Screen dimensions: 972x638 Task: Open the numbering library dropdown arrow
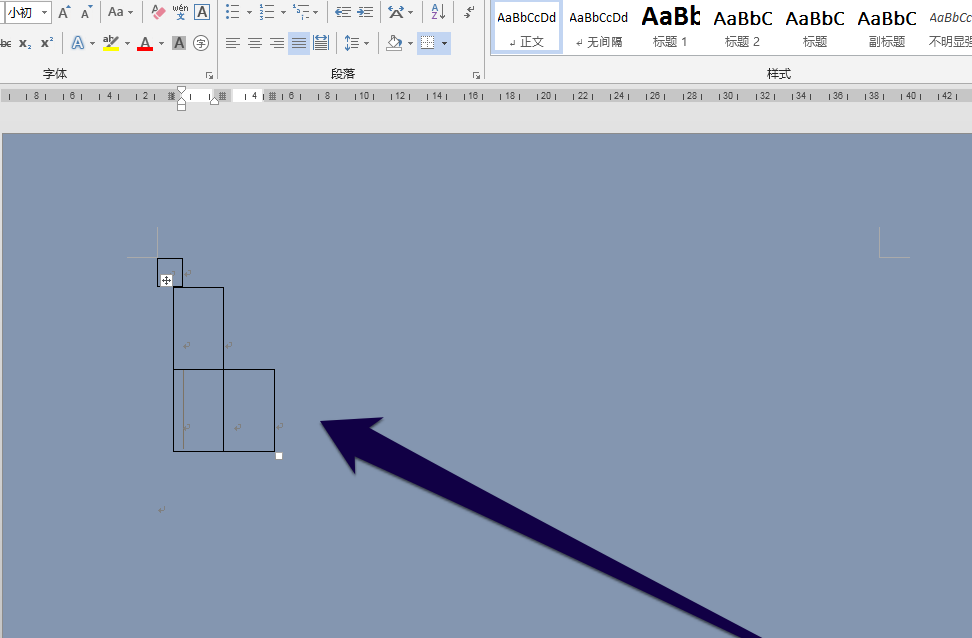tap(283, 12)
